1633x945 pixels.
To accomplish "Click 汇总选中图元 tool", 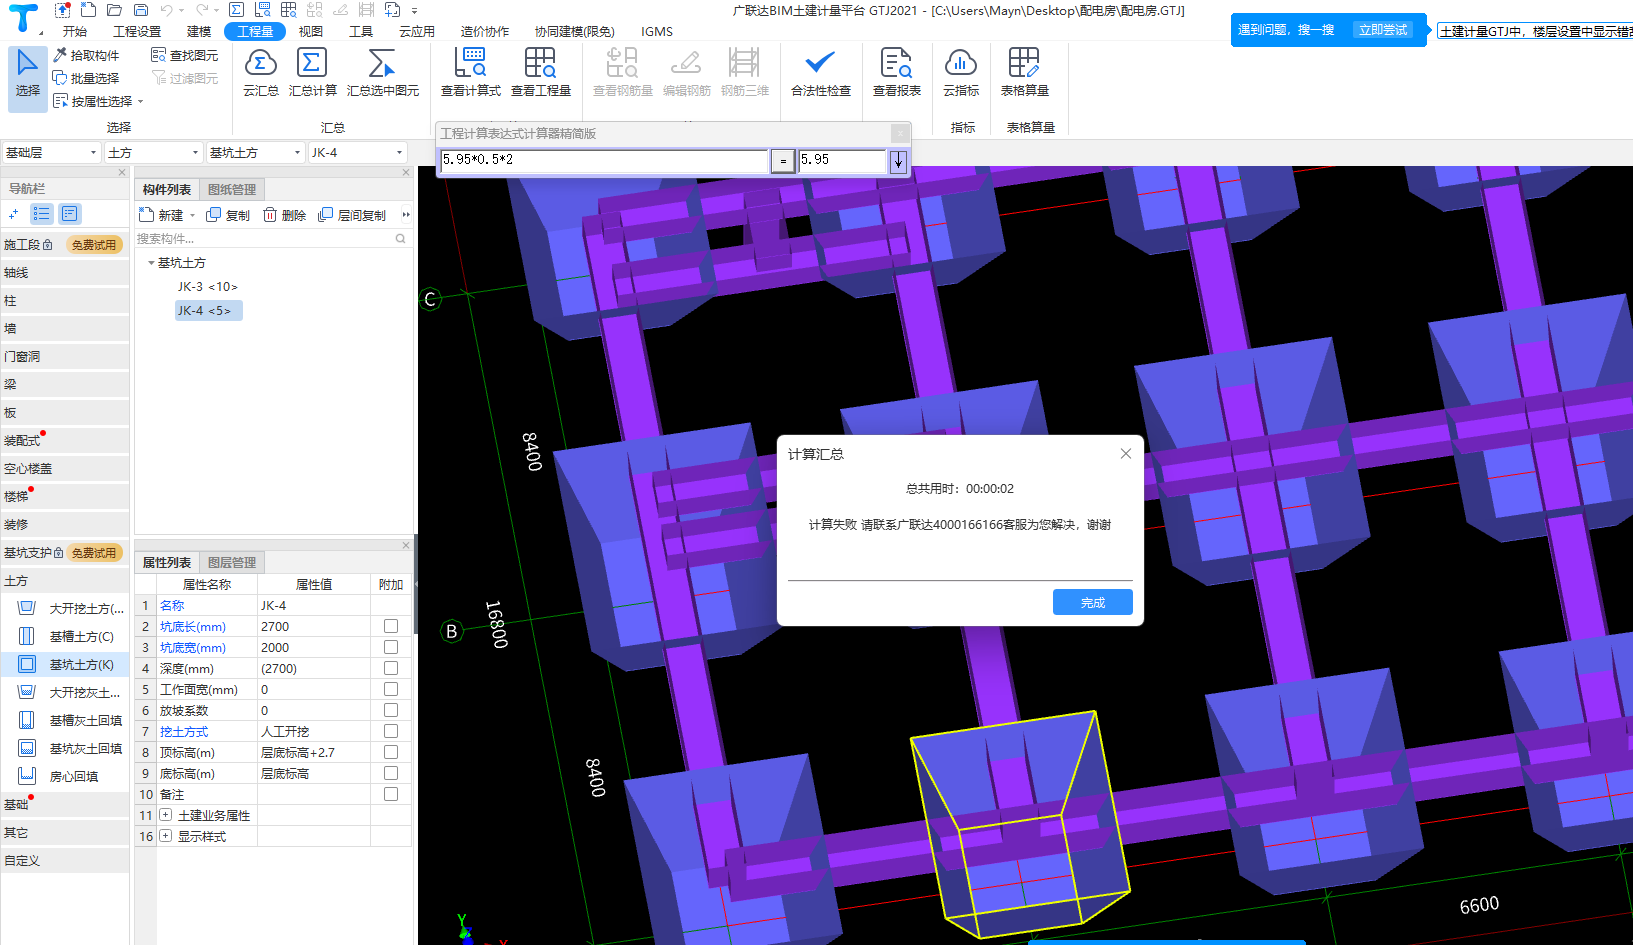I will coord(382,73).
